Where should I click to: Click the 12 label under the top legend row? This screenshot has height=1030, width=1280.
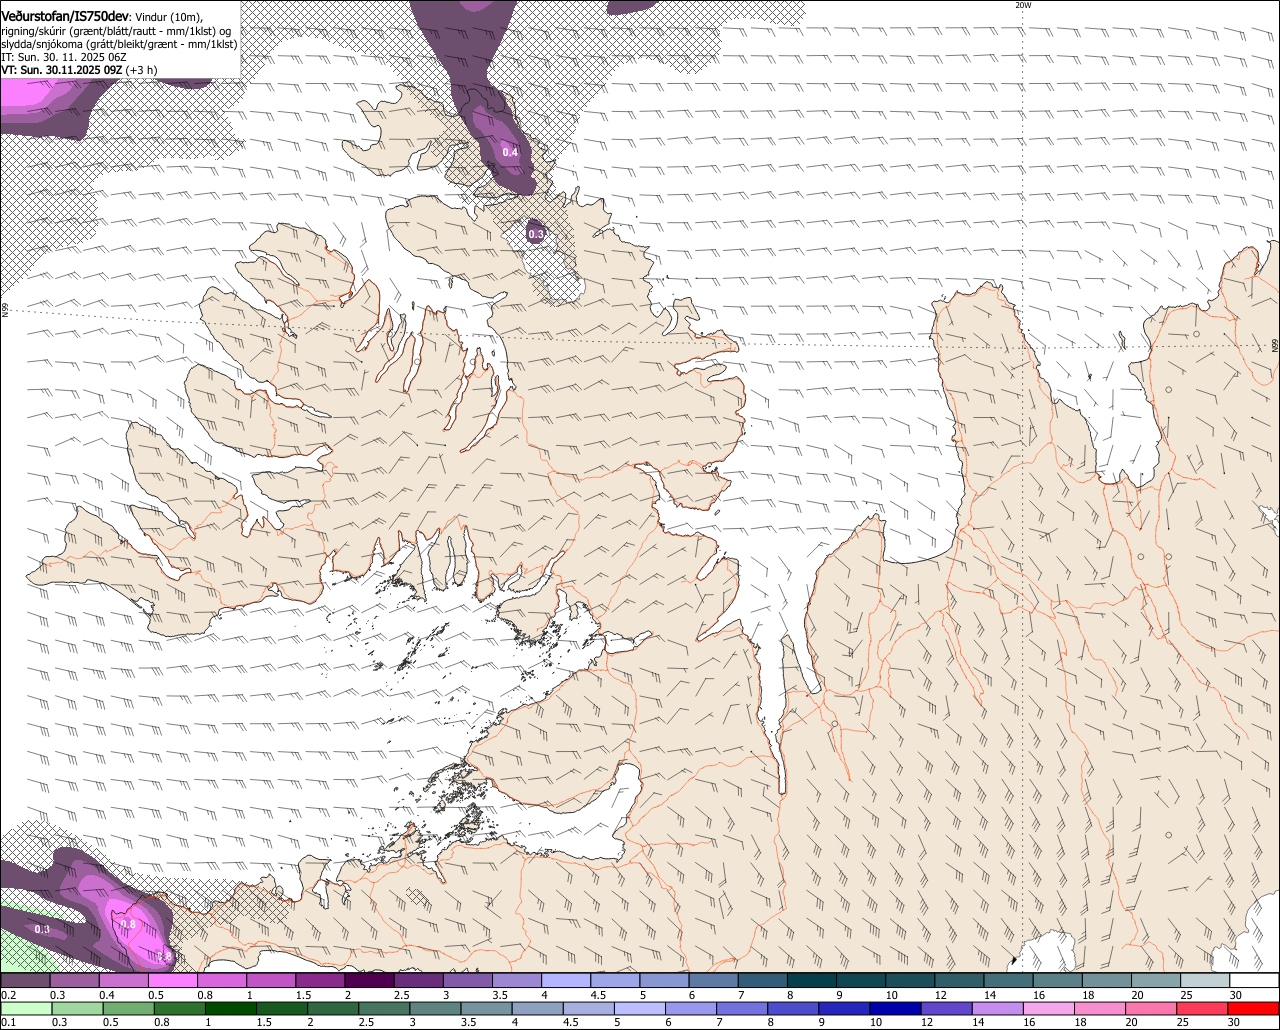tap(940, 995)
